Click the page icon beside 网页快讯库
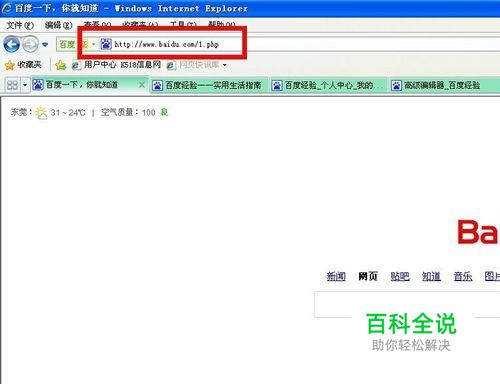500x384 pixels. tap(171, 65)
